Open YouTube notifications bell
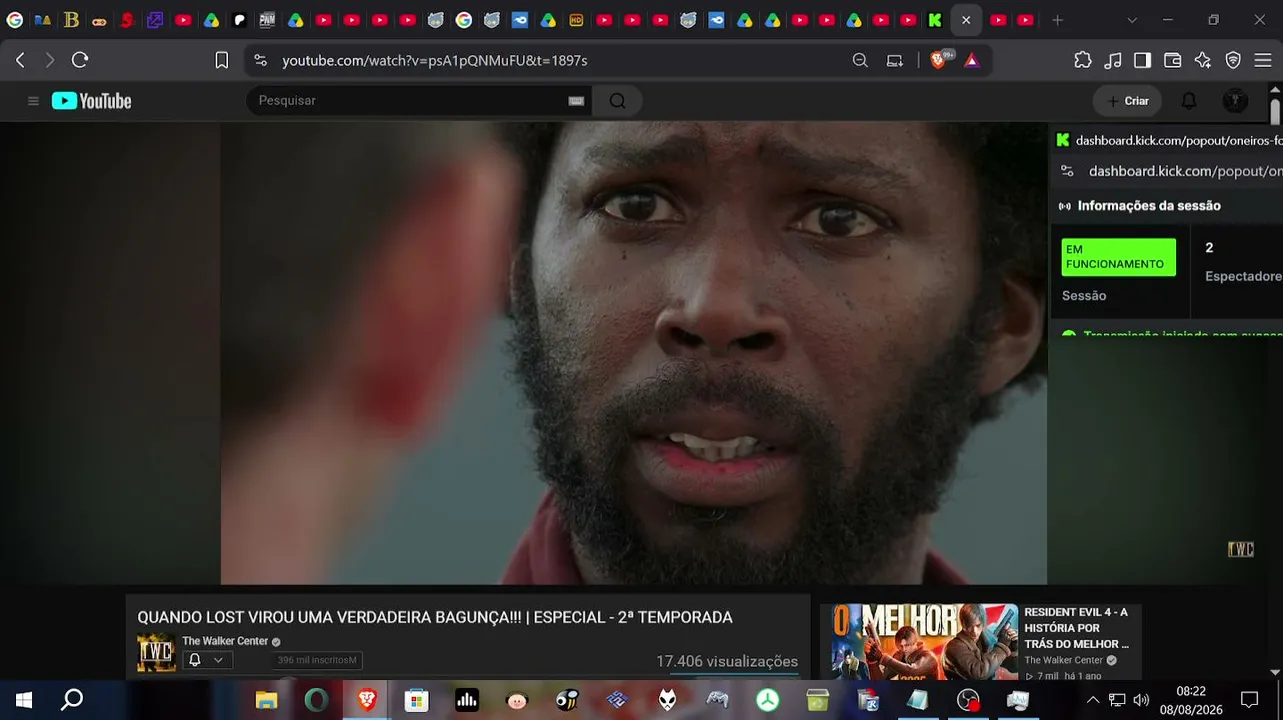The height and width of the screenshot is (720, 1283). click(x=1189, y=101)
